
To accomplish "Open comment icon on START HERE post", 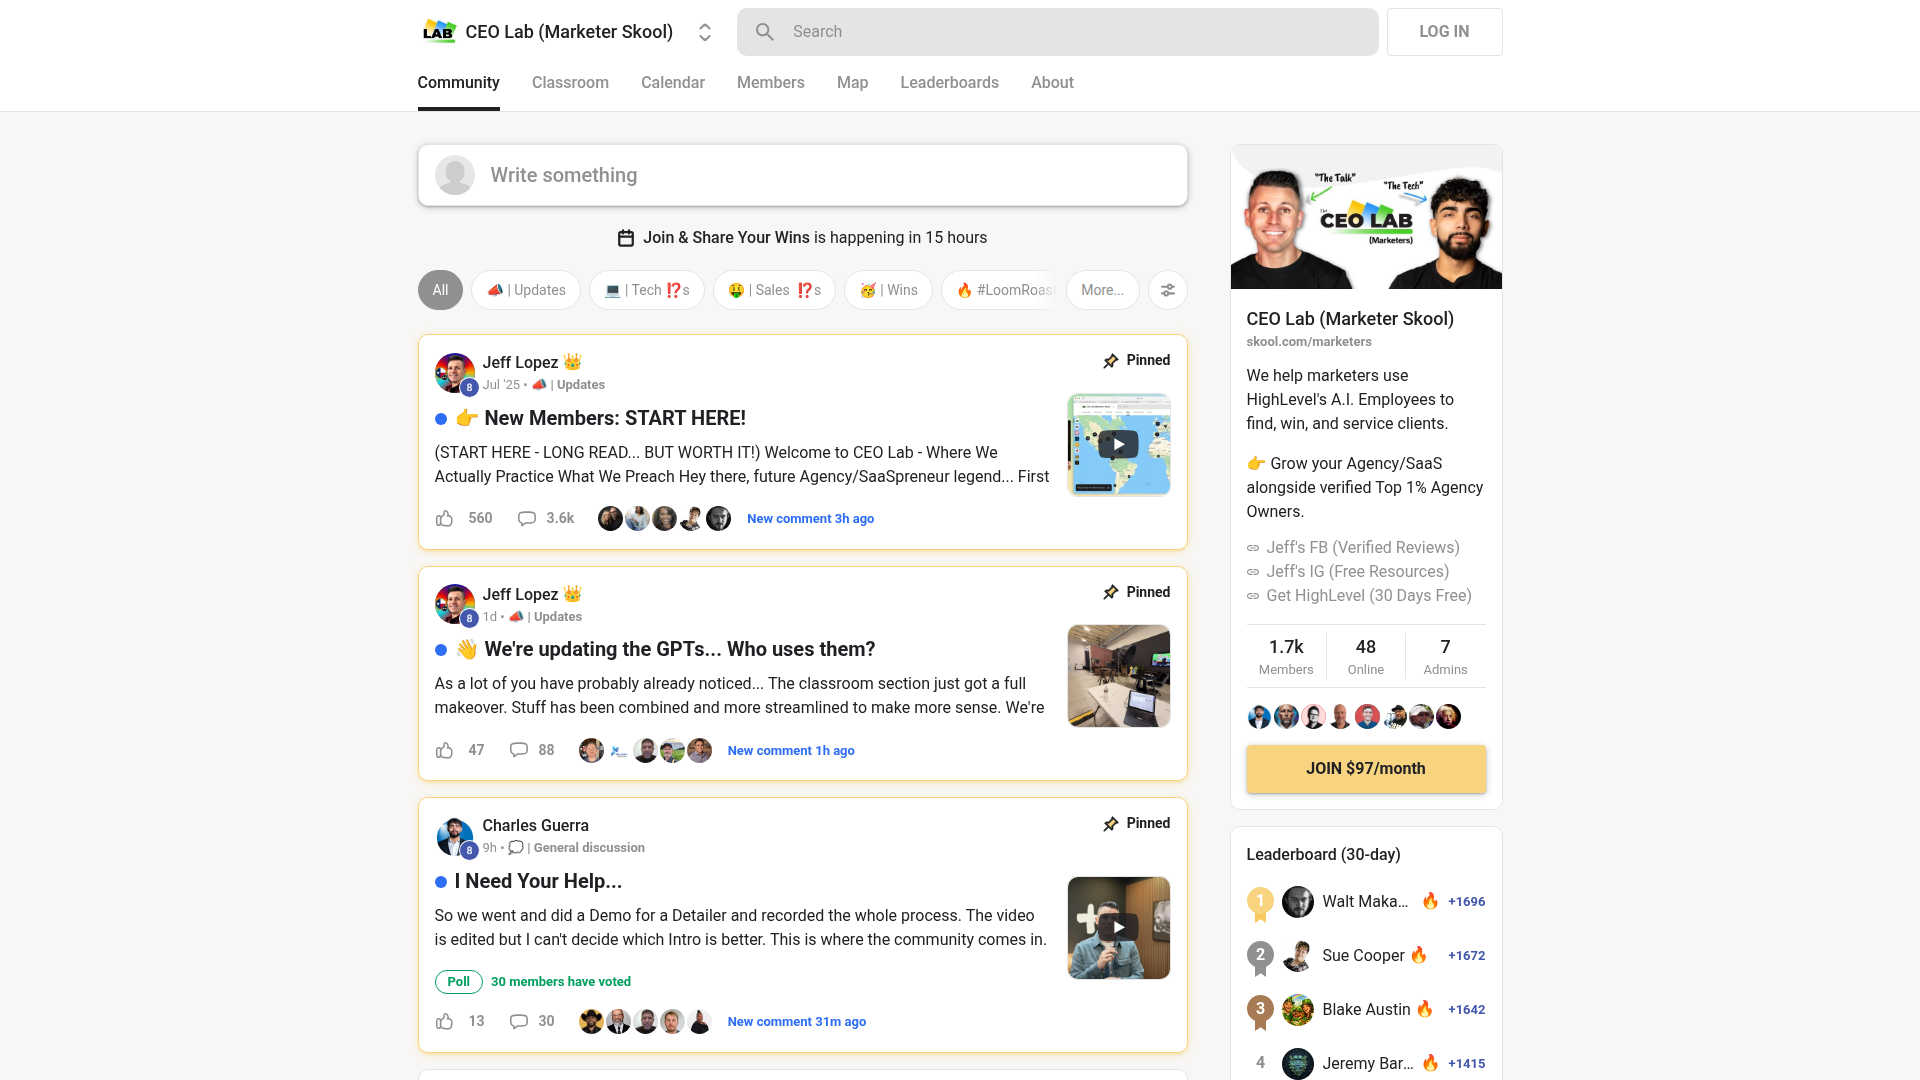I will coord(527,518).
